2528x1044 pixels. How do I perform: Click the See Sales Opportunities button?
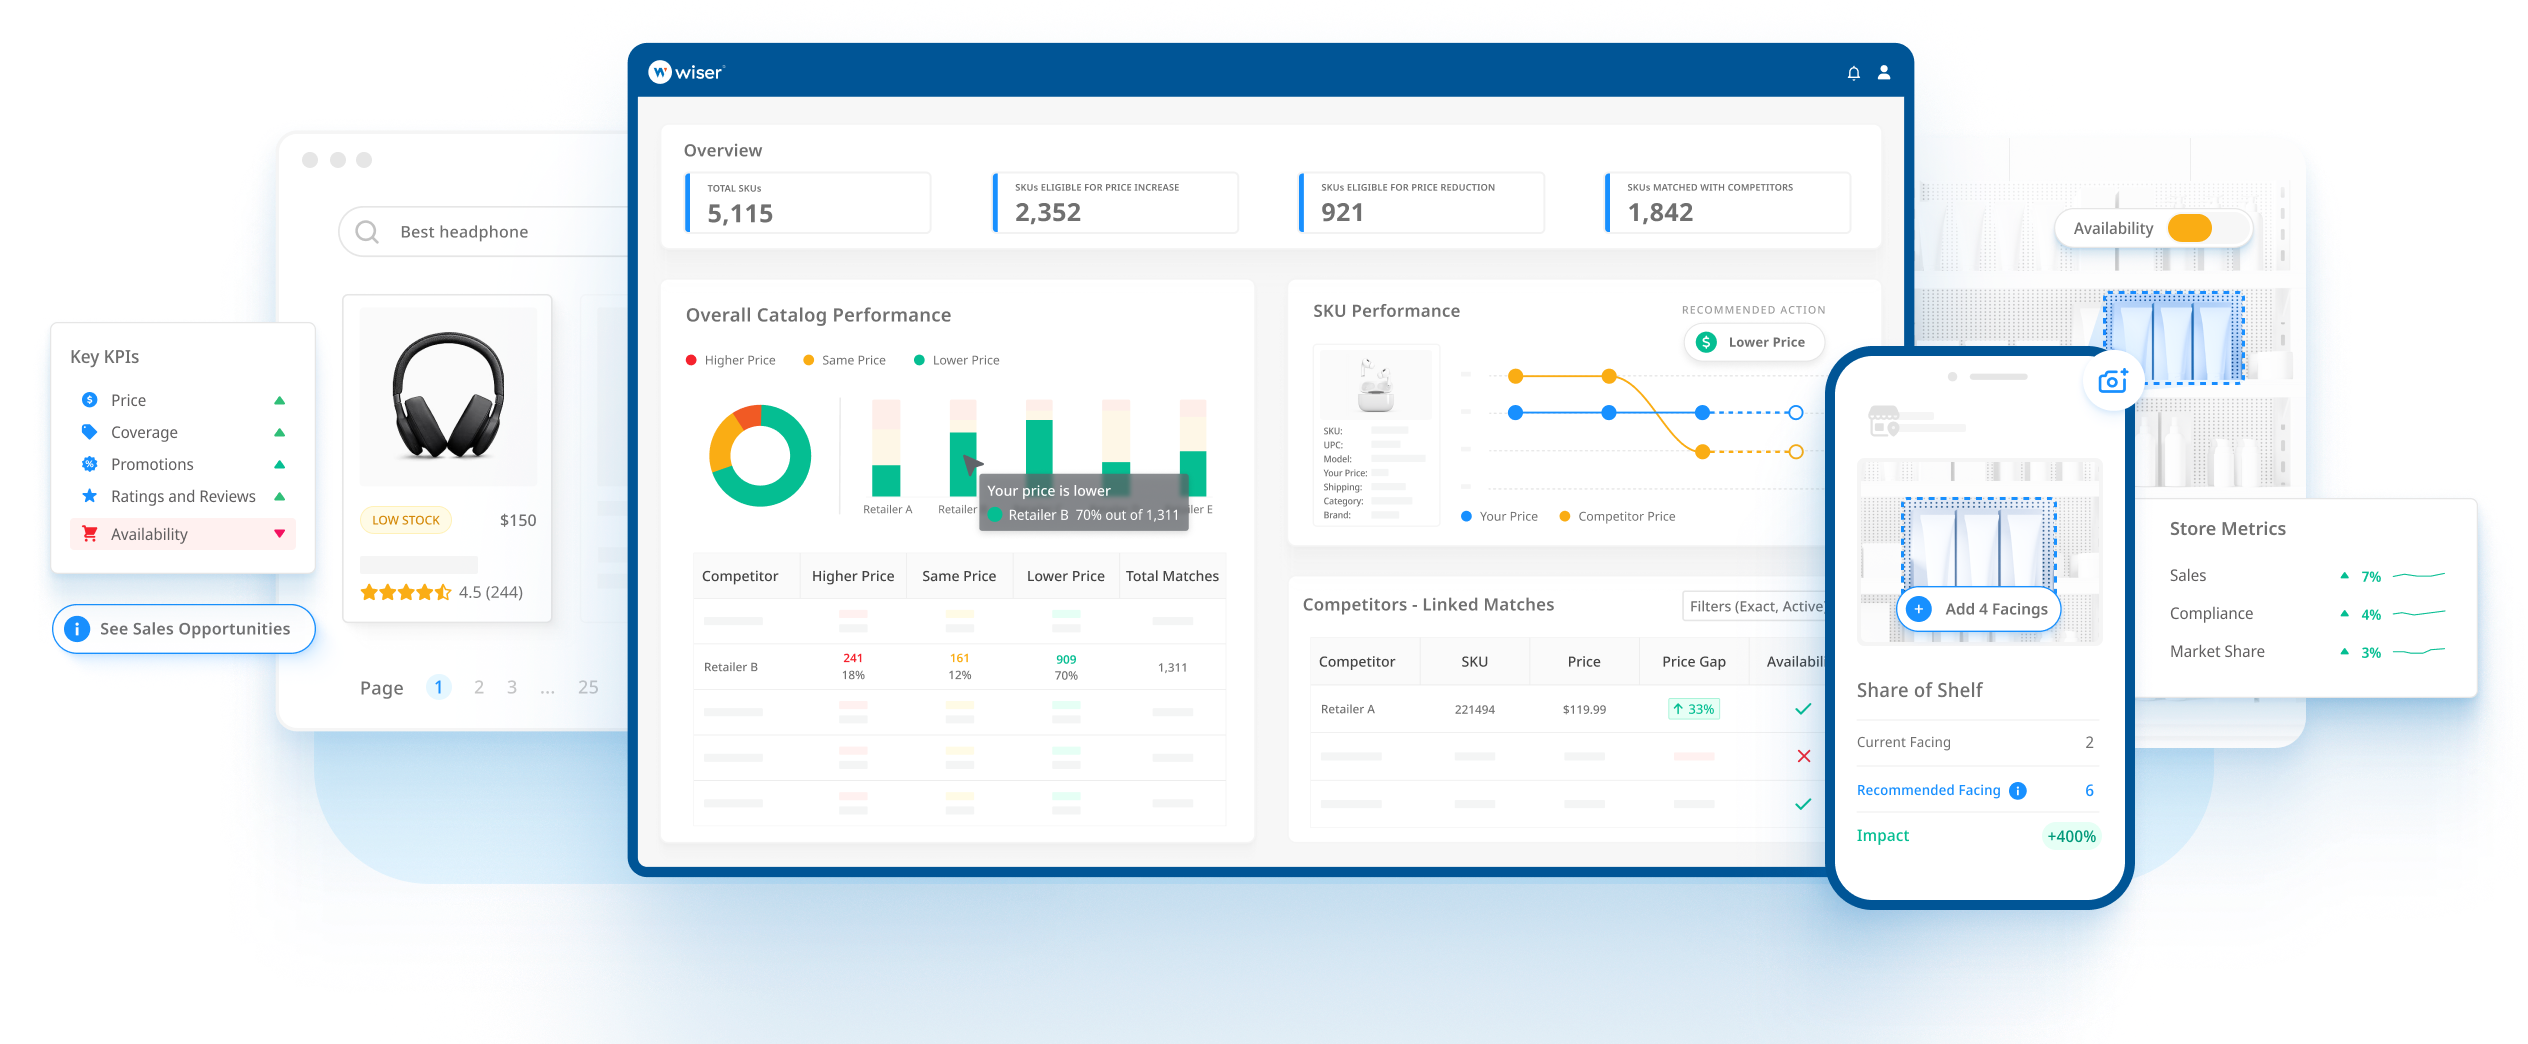click(185, 628)
